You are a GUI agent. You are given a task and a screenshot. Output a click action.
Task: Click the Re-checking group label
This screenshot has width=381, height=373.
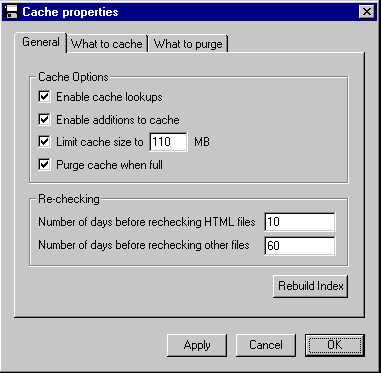pos(69,199)
